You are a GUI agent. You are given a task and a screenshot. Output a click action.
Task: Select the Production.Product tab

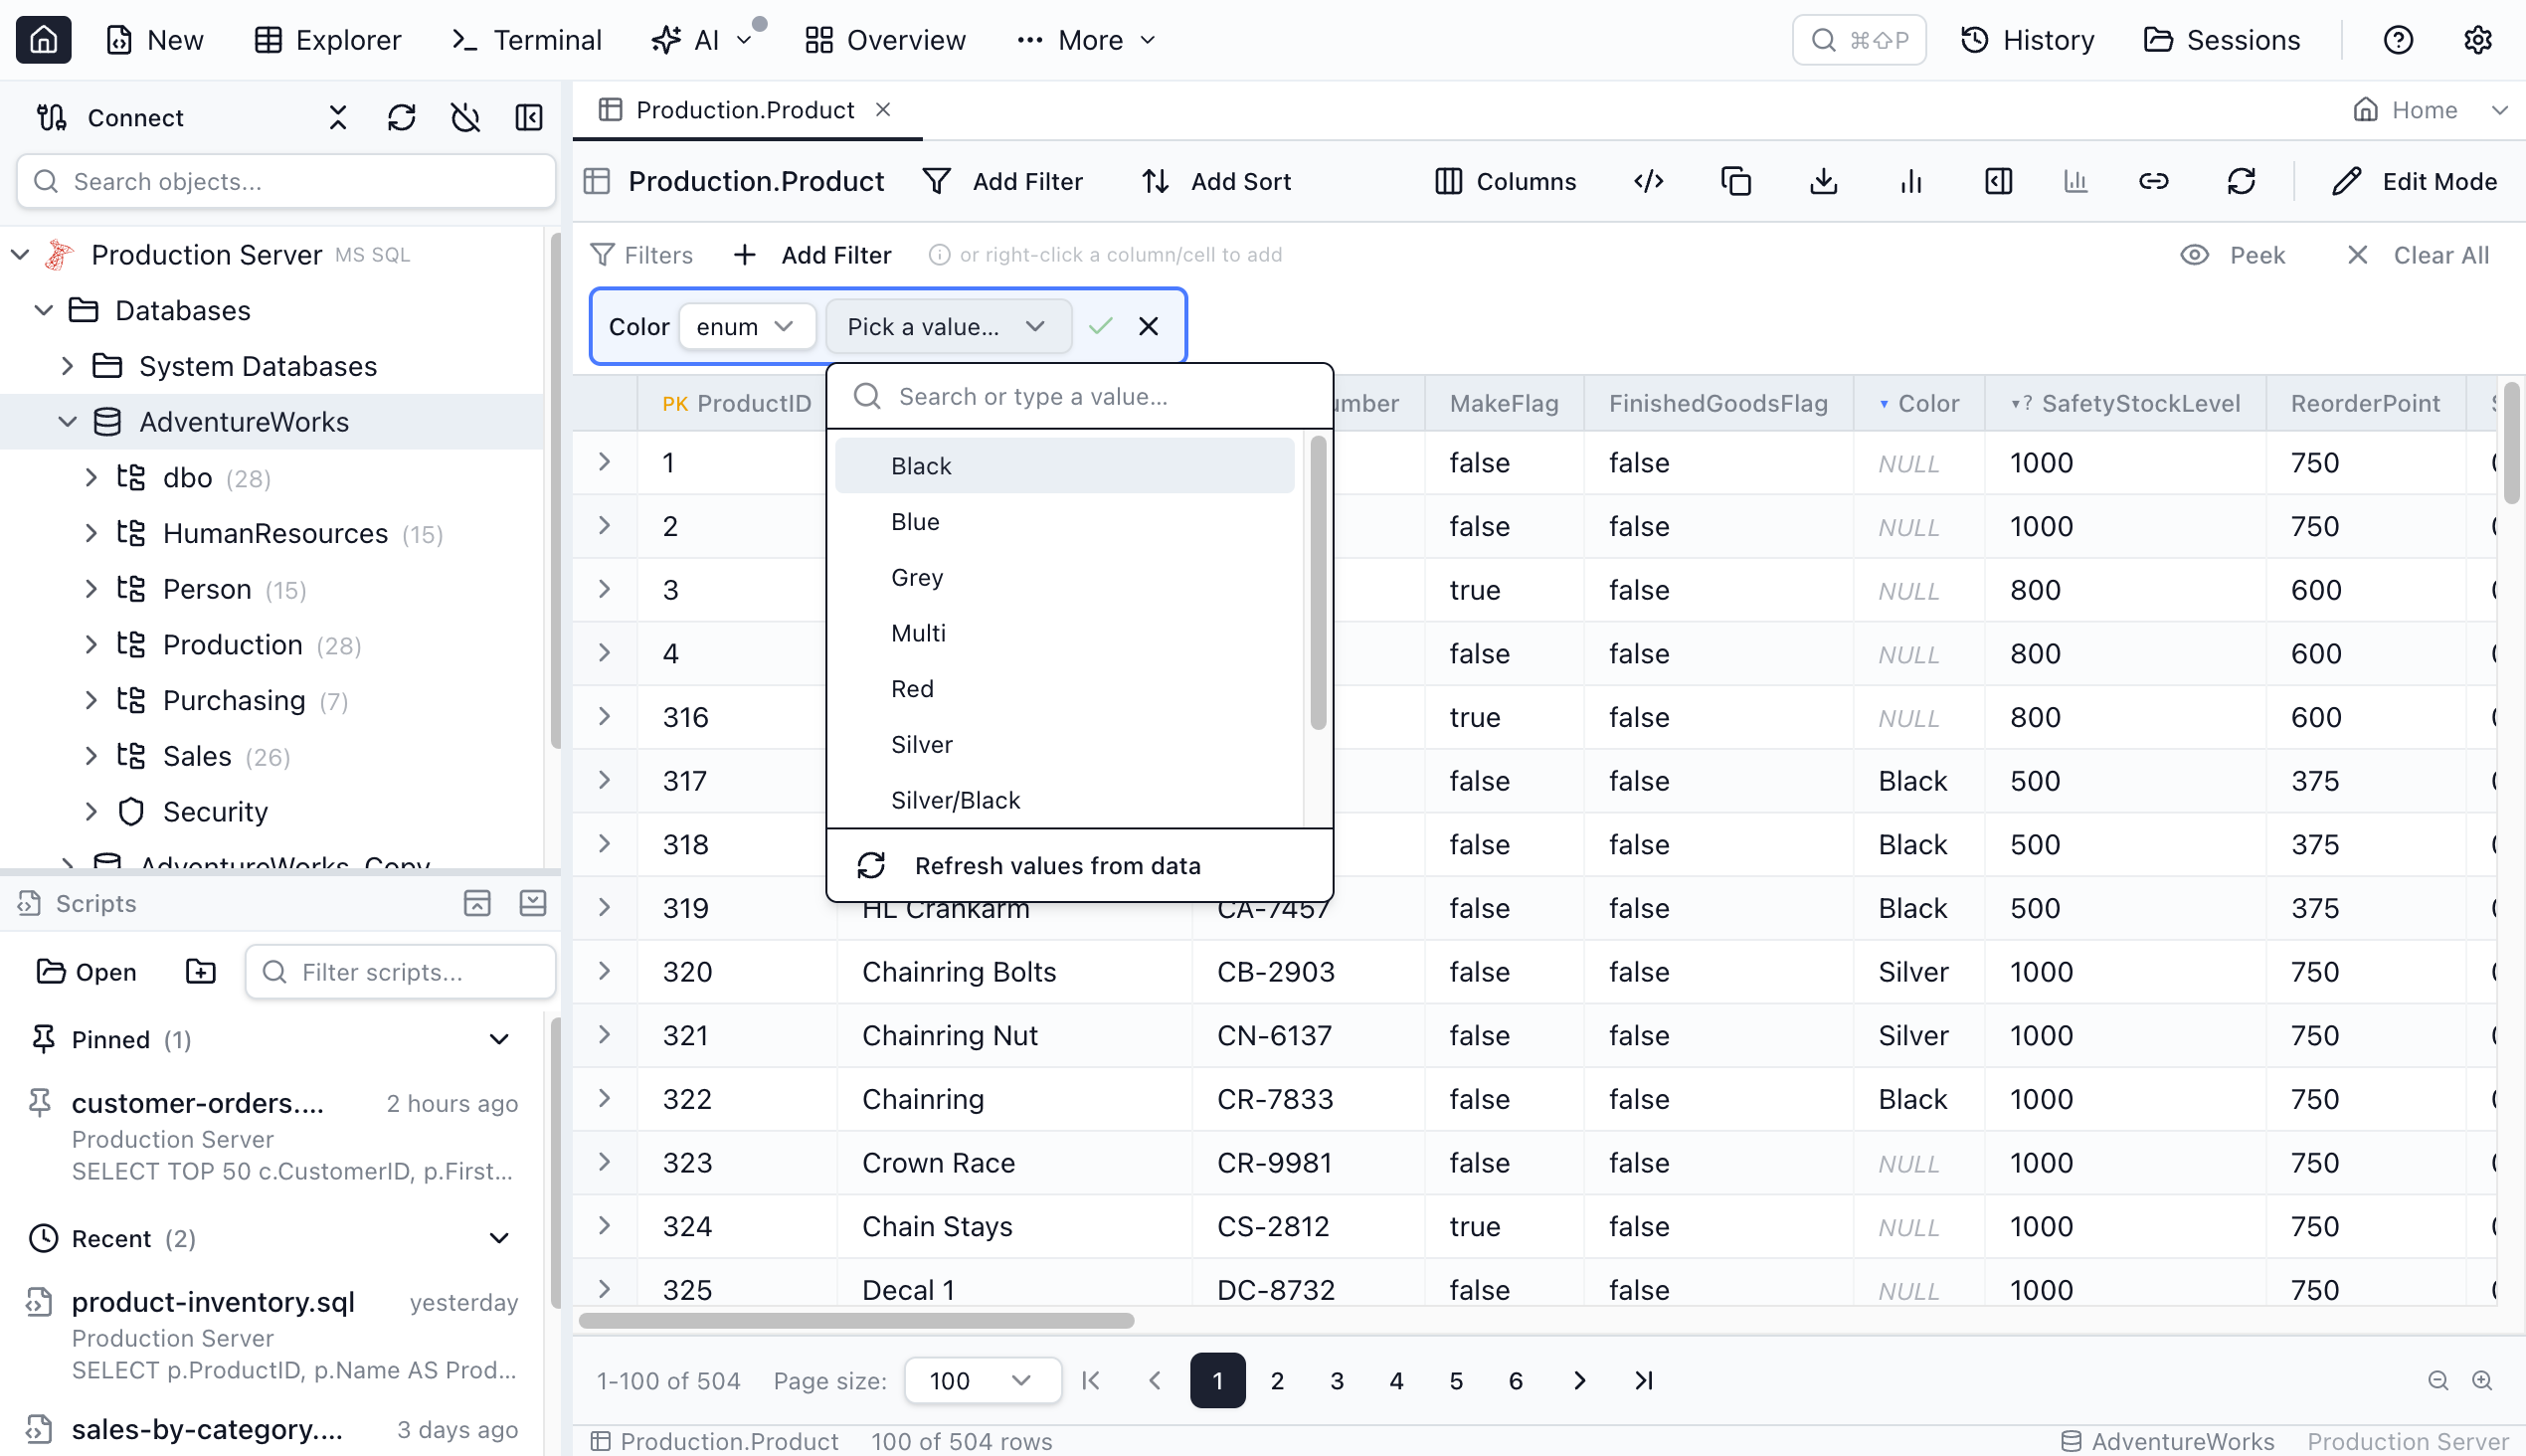tap(745, 110)
